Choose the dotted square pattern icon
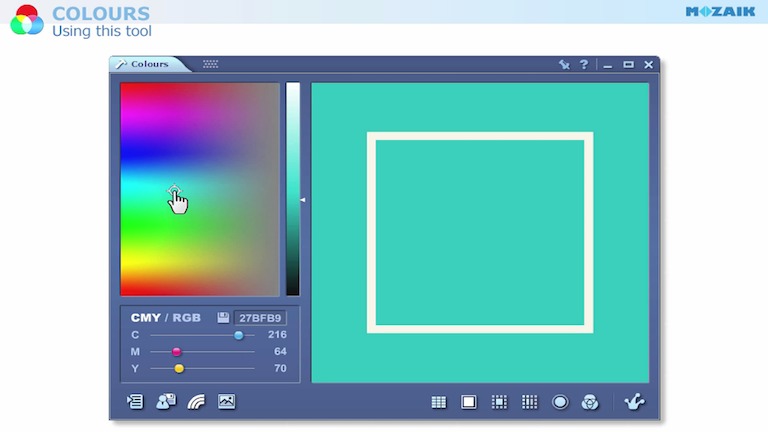This screenshot has height=432, width=768. (x=499, y=402)
